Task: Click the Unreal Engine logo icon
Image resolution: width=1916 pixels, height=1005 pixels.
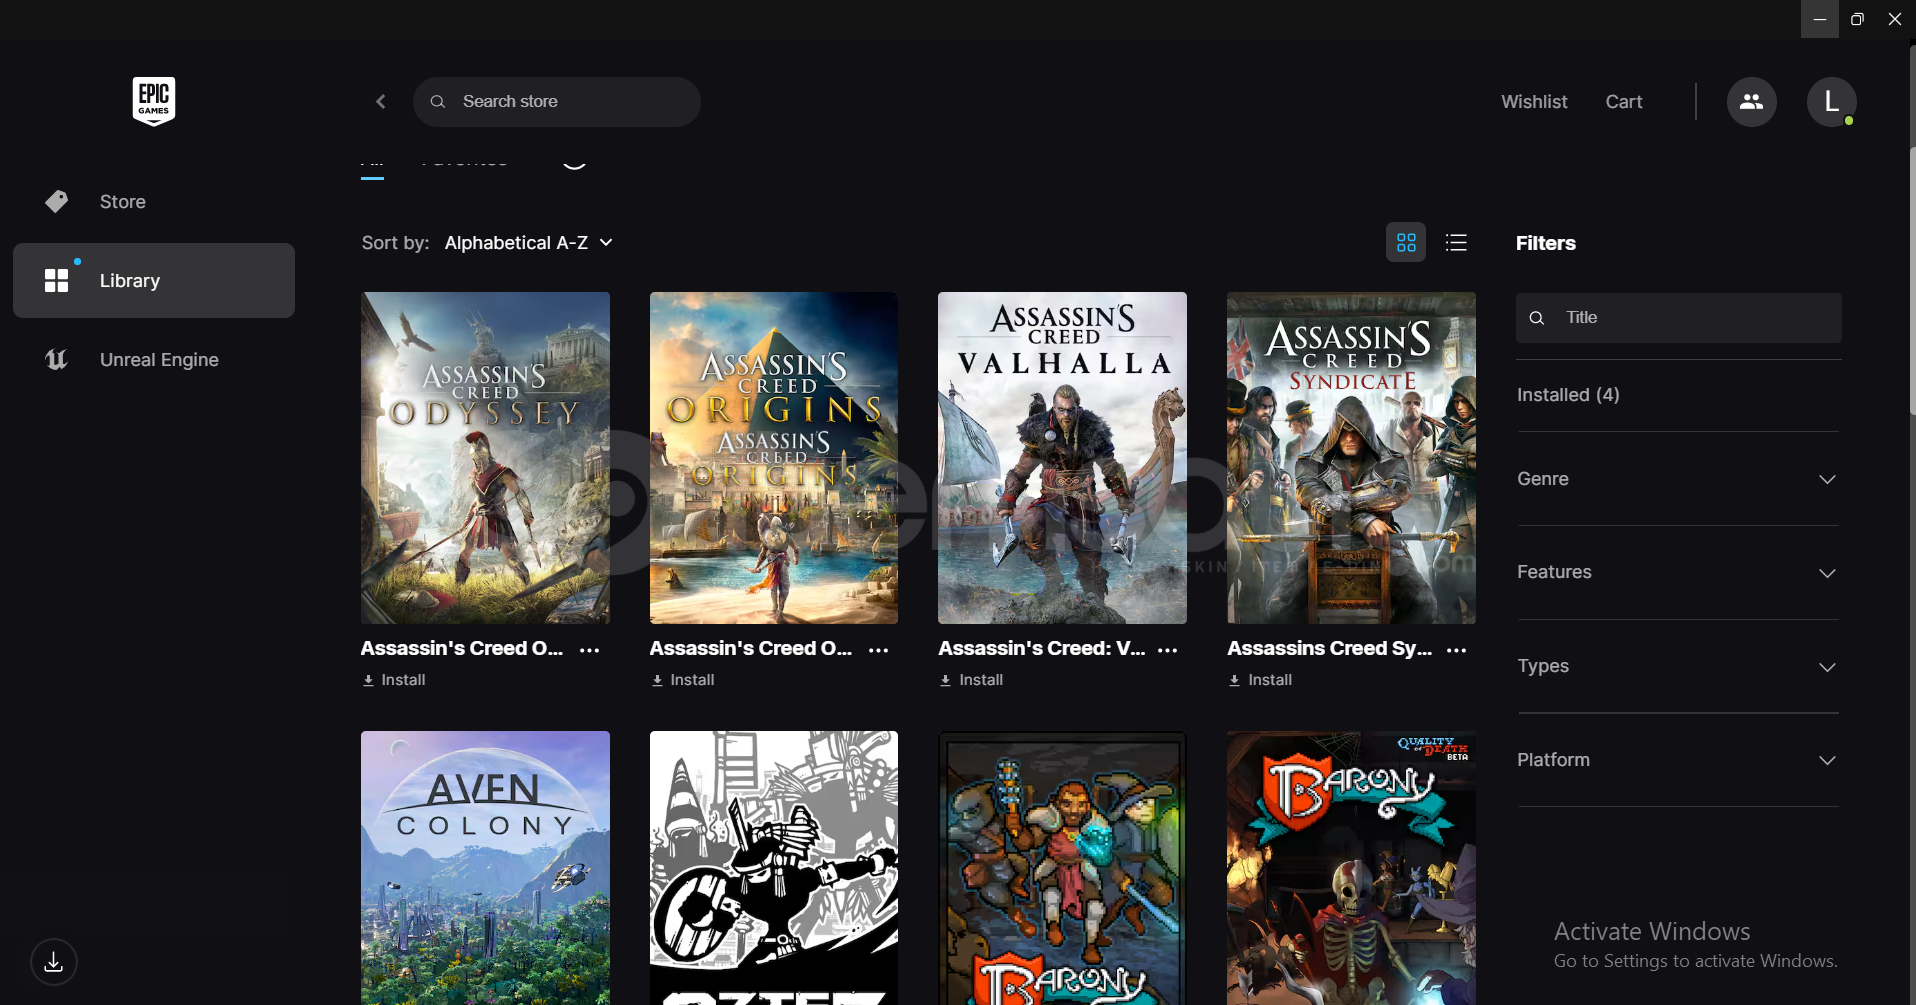Action: pos(57,360)
